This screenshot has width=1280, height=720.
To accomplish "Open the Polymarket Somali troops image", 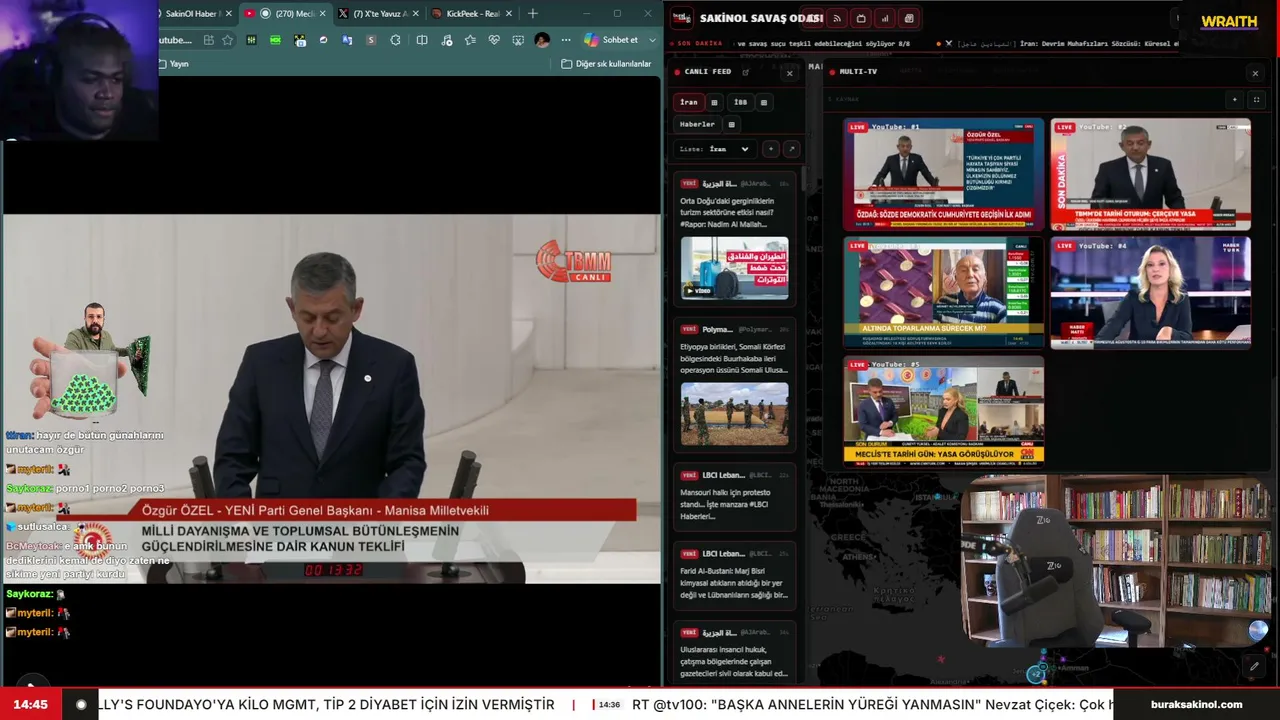I will 734,413.
